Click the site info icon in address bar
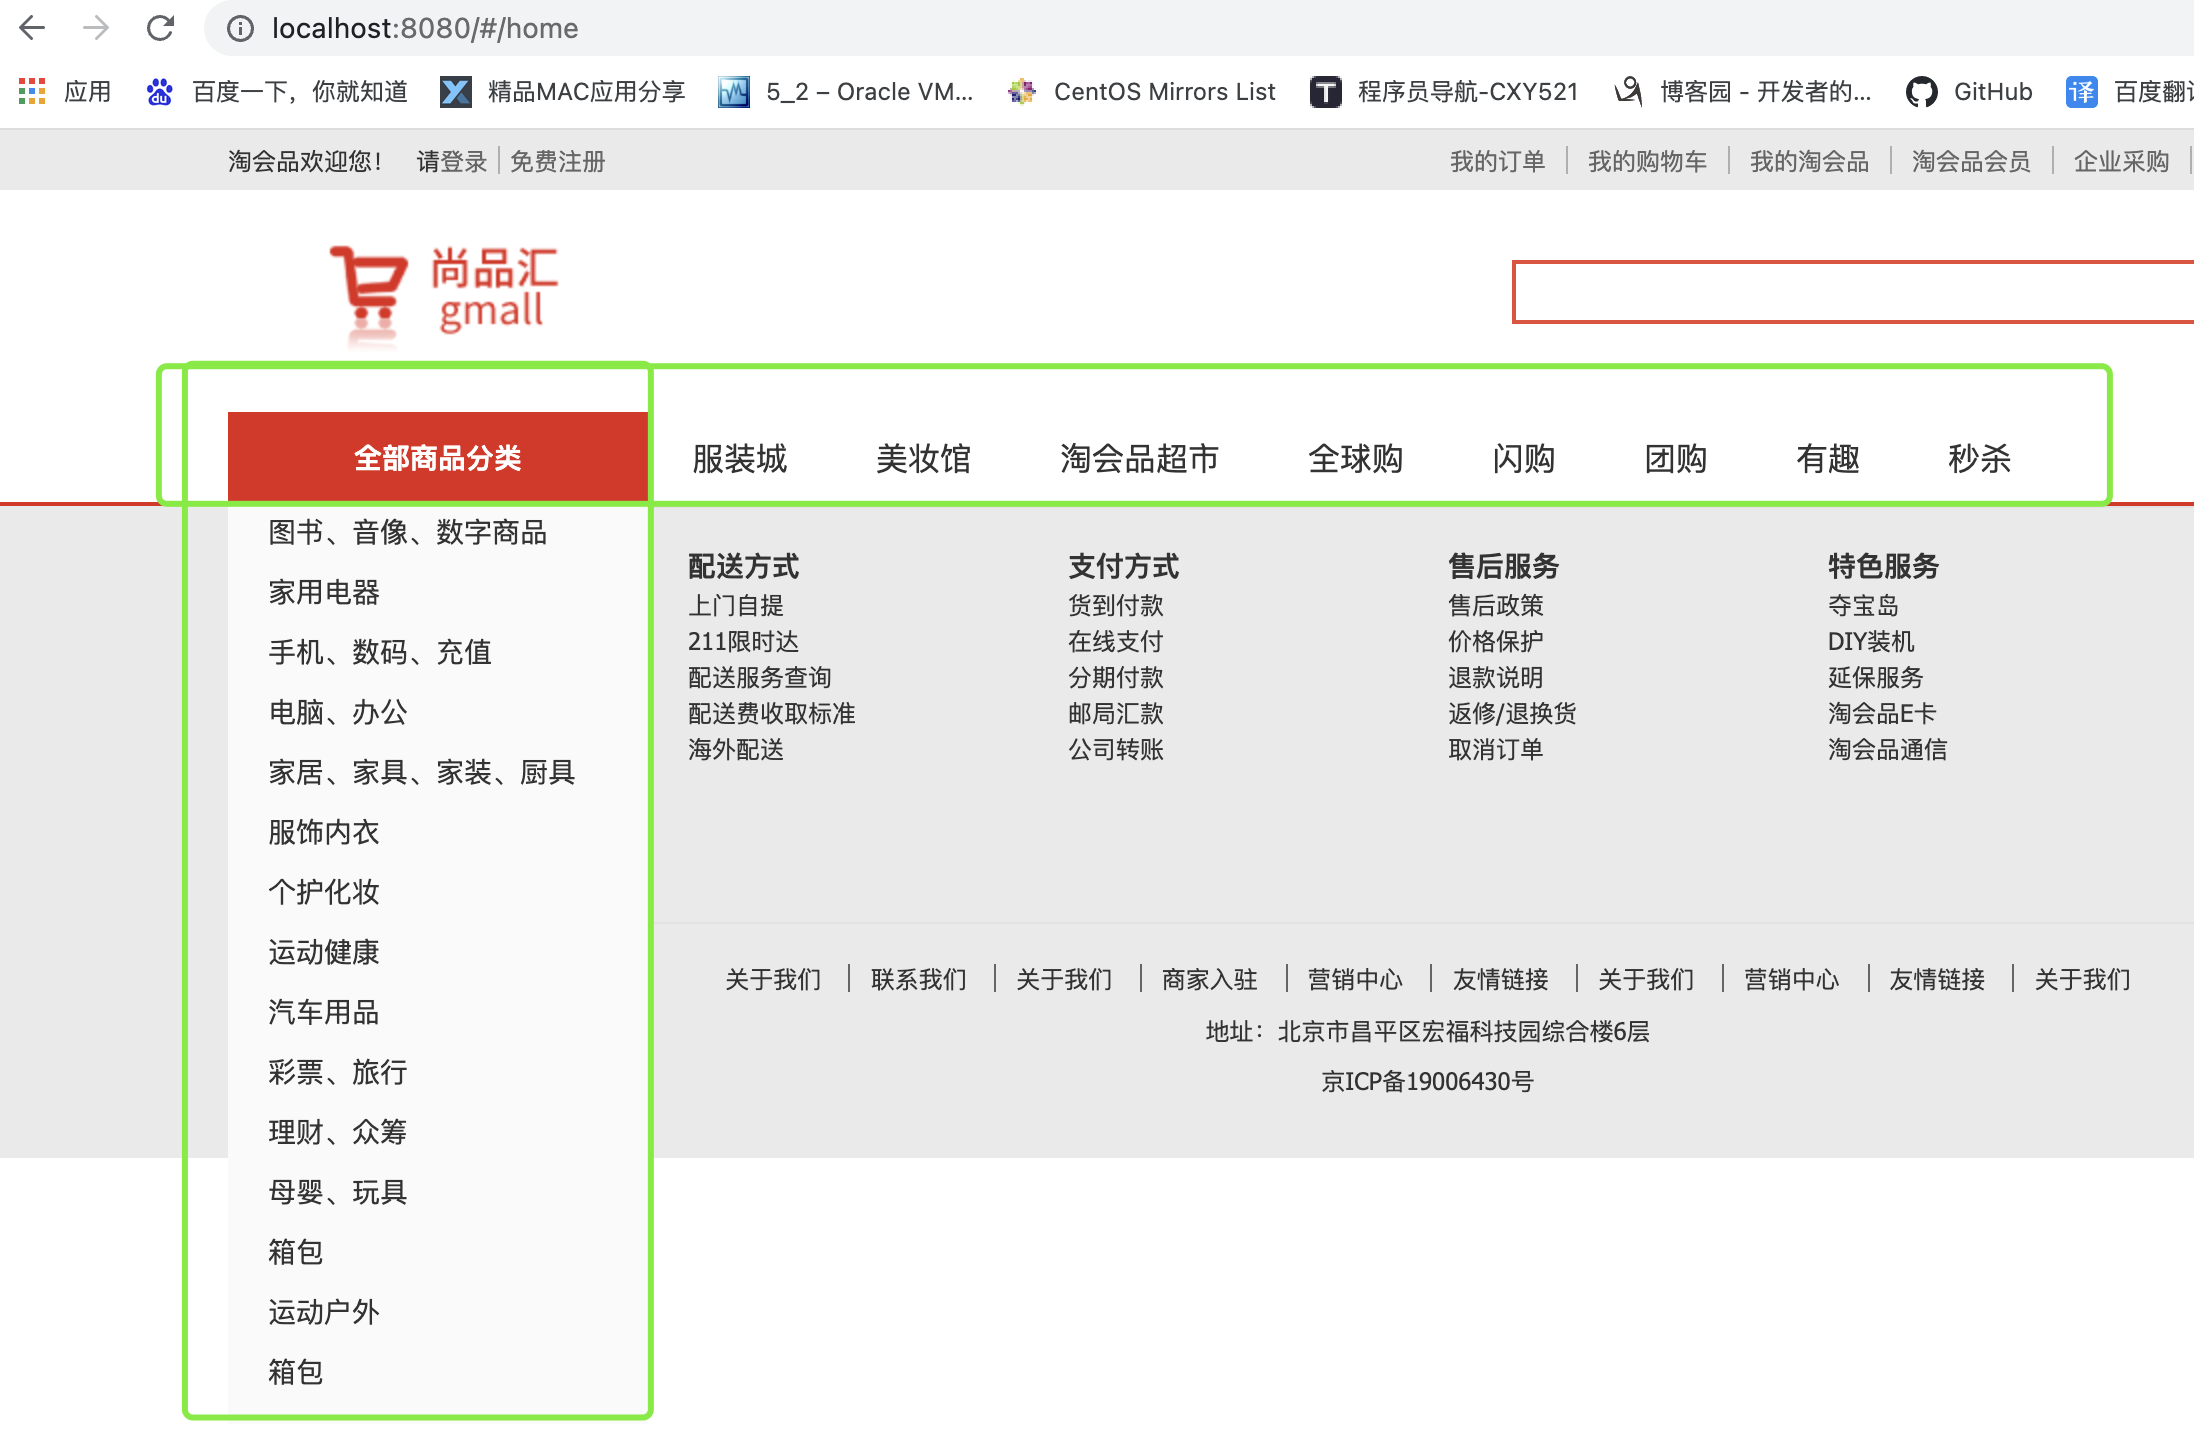2194x1438 pixels. tap(240, 28)
